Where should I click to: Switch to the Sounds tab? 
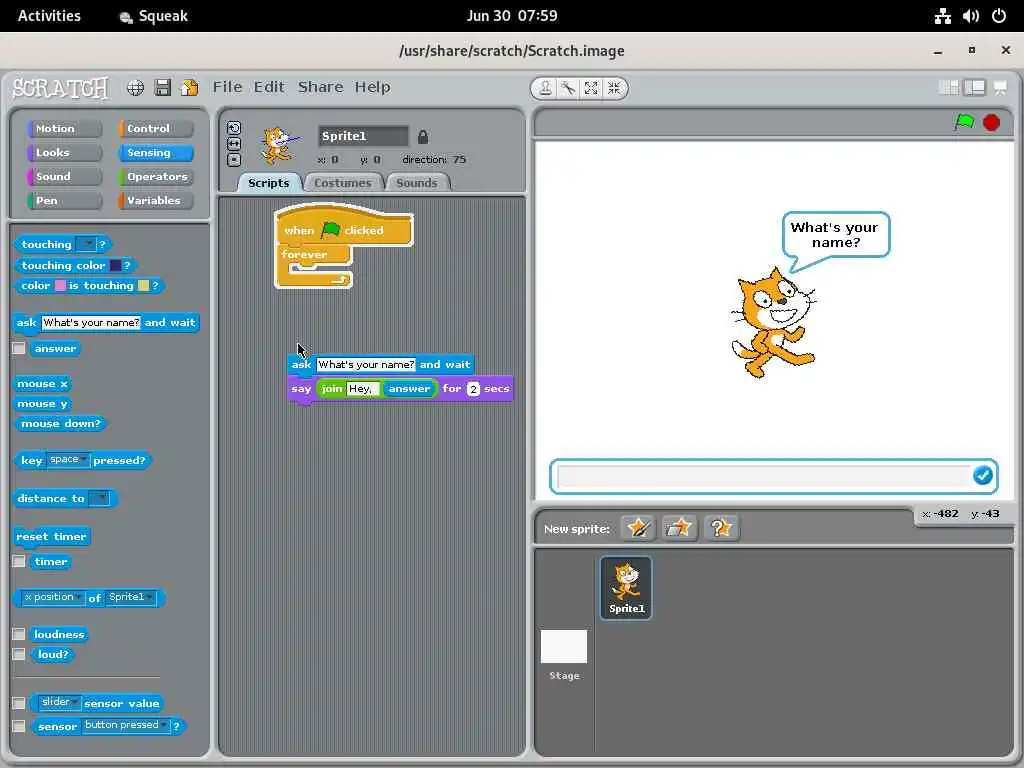pos(417,183)
